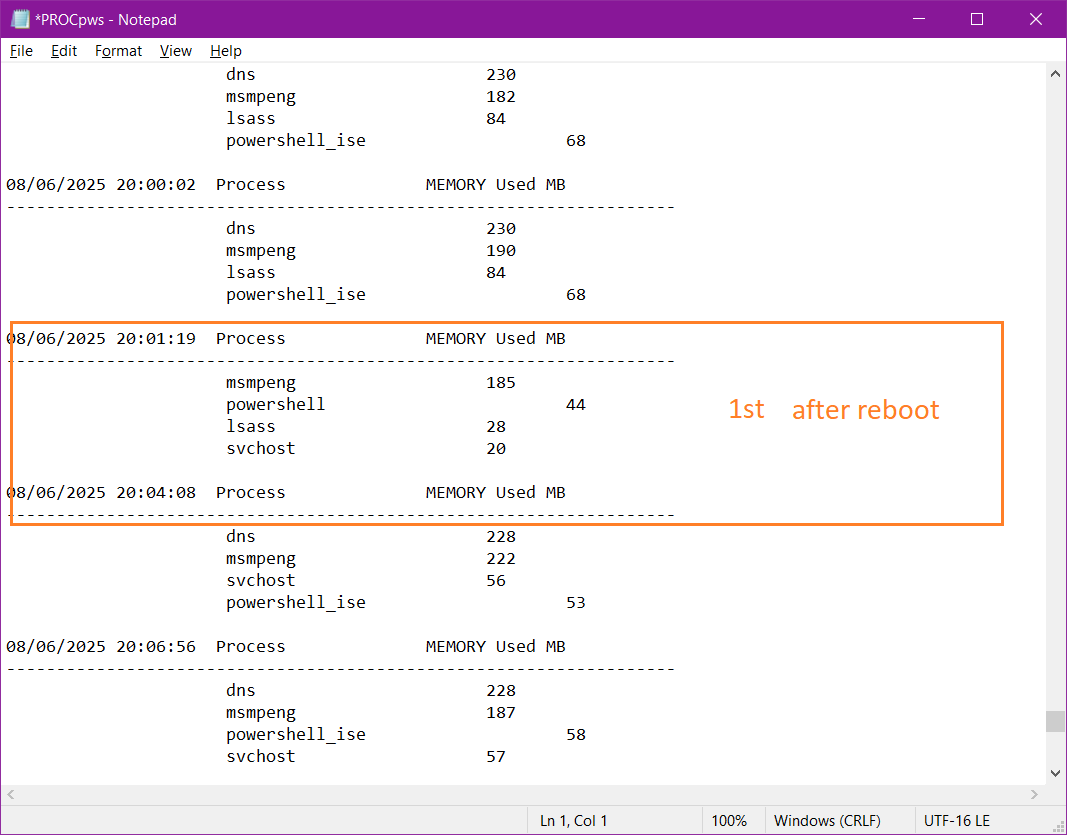Click the powershell process name with value 44
The image size is (1067, 835).
pyautogui.click(x=276, y=405)
